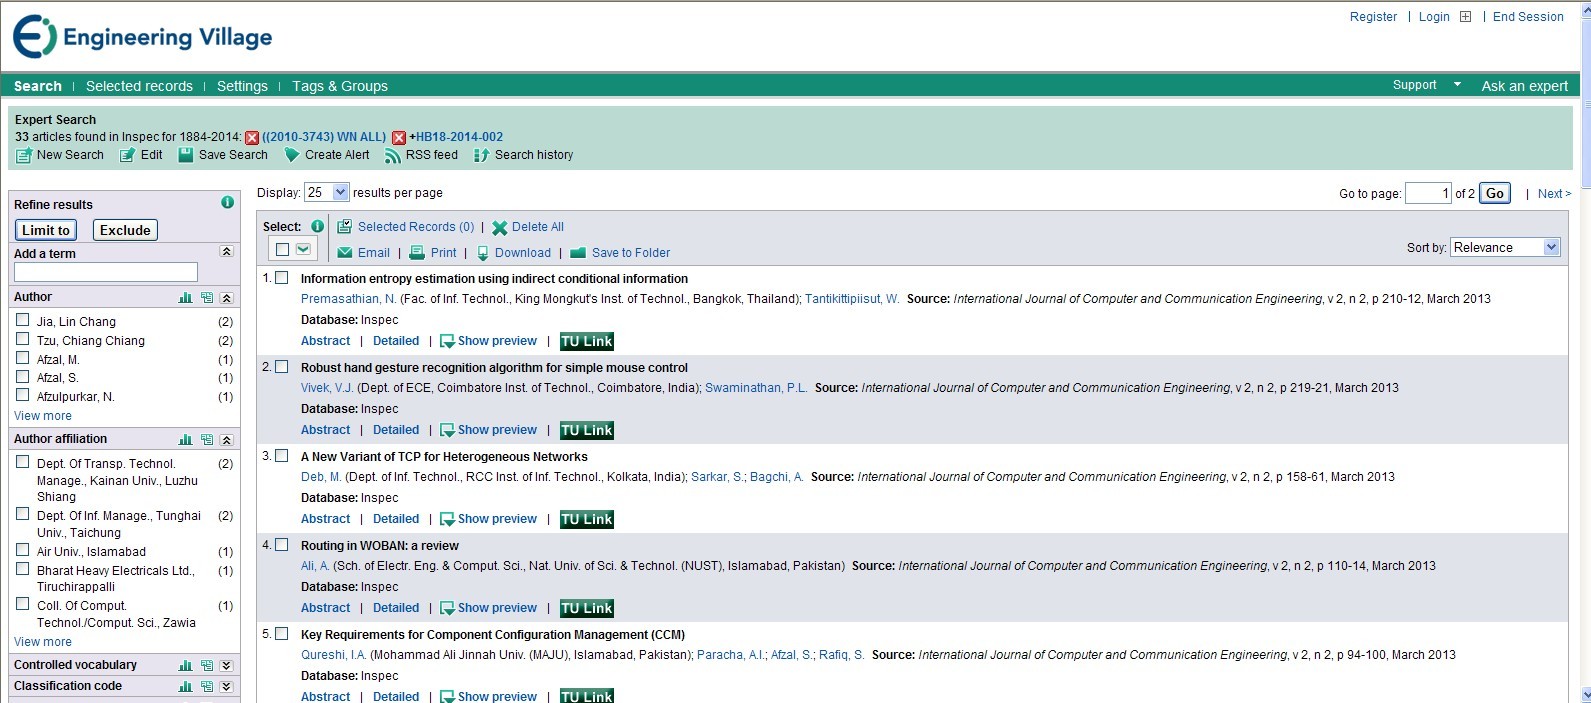Click the Add a term text field
This screenshot has height=703, width=1591.
[106, 272]
